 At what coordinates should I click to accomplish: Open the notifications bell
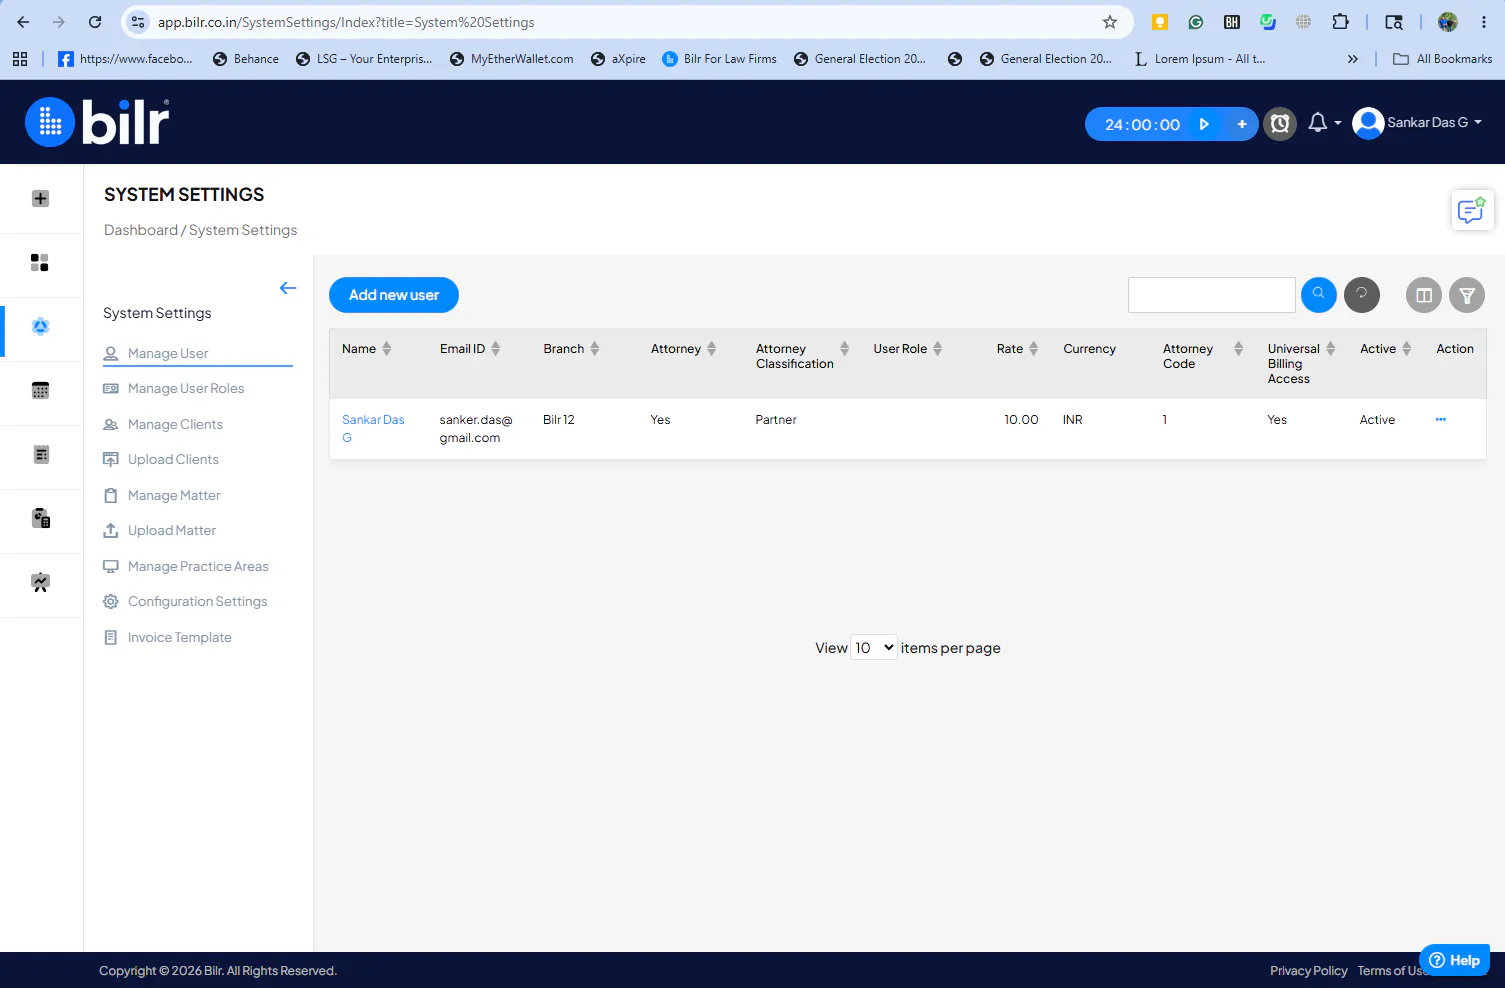(1319, 122)
